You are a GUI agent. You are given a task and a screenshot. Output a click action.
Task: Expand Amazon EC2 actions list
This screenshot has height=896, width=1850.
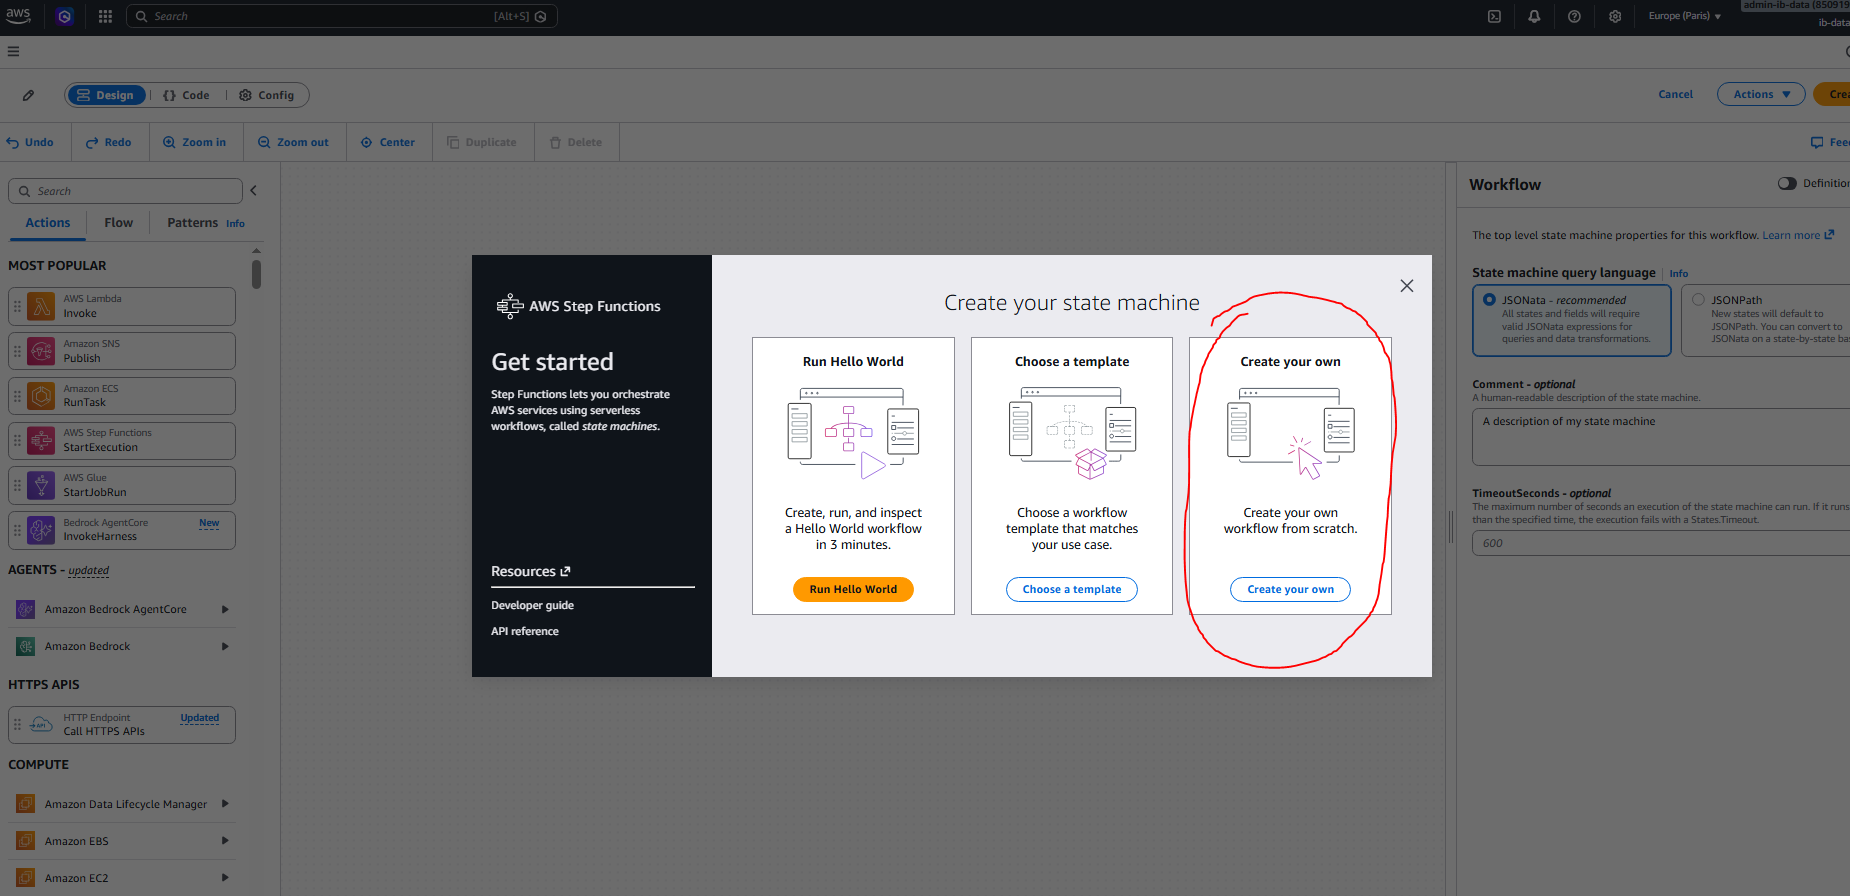click(x=225, y=878)
